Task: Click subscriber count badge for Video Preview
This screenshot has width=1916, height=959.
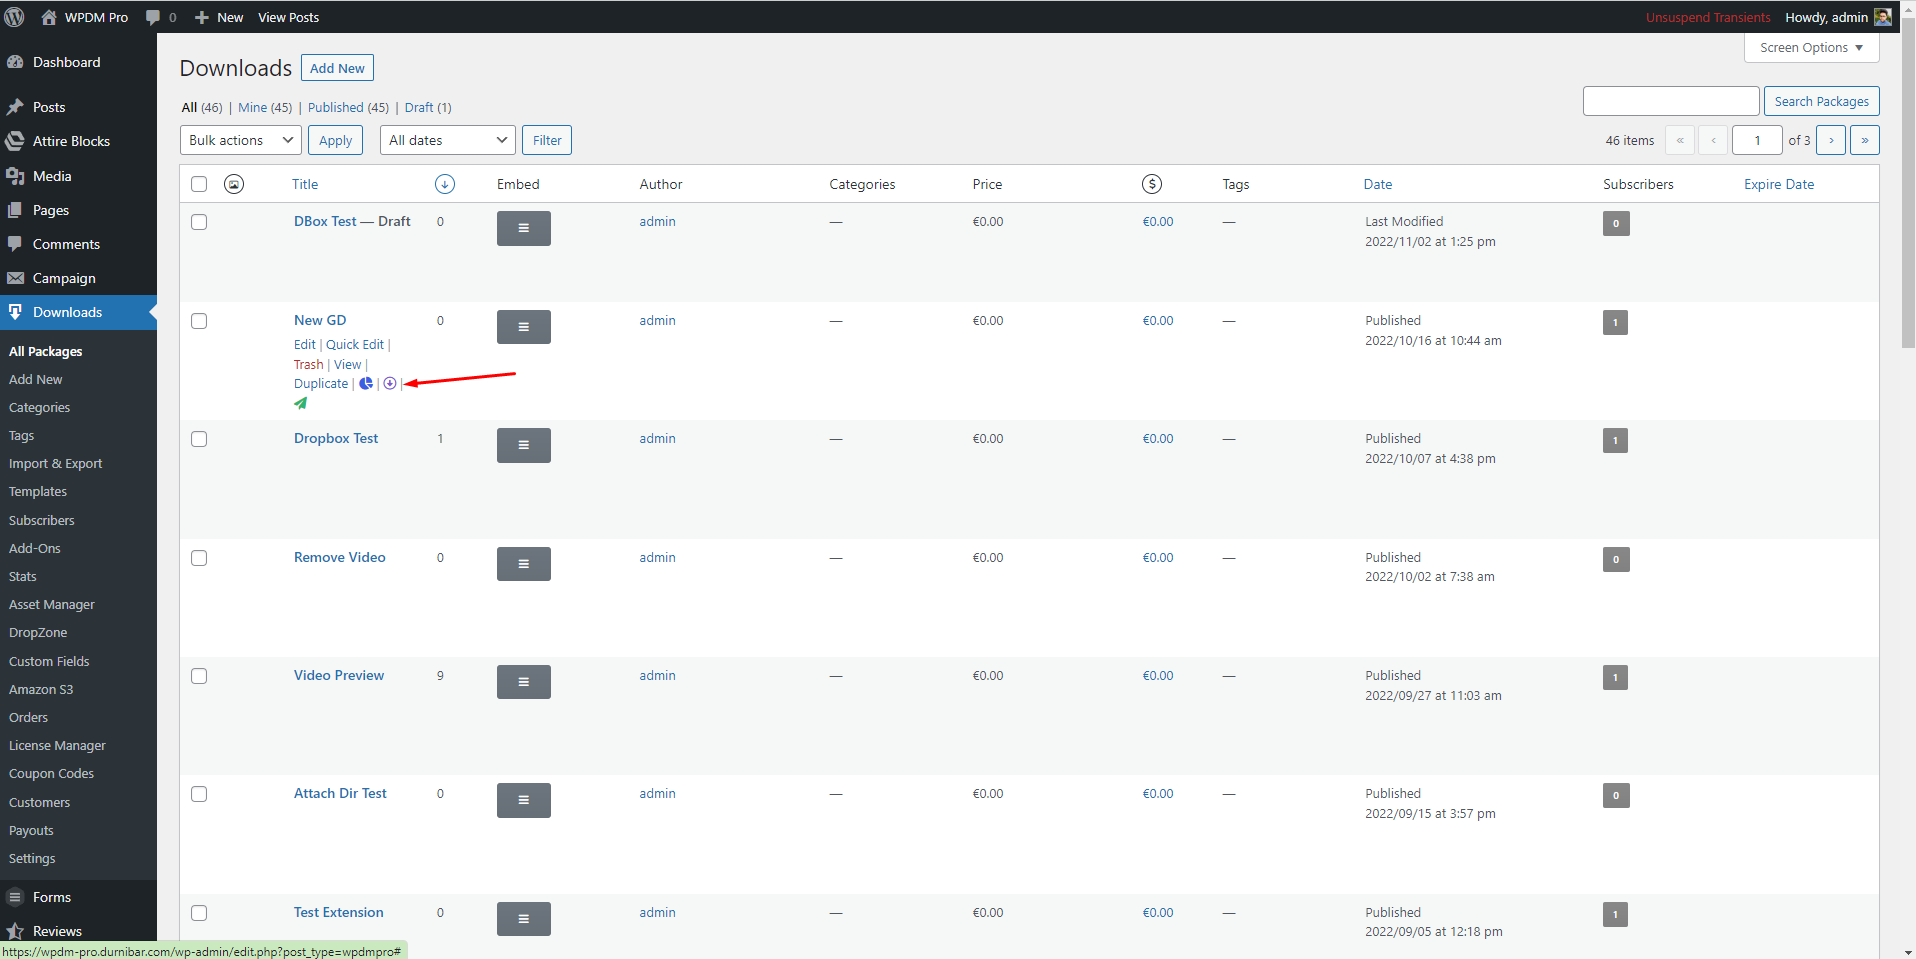Action: [1615, 677]
